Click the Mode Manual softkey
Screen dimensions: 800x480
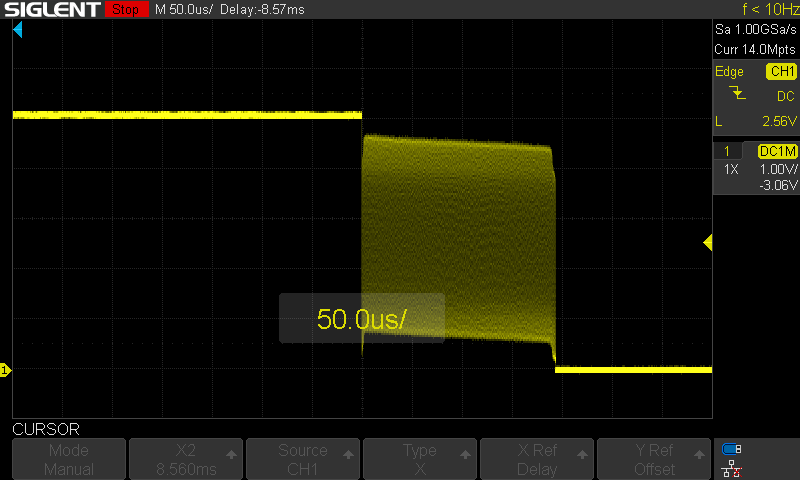(69, 459)
